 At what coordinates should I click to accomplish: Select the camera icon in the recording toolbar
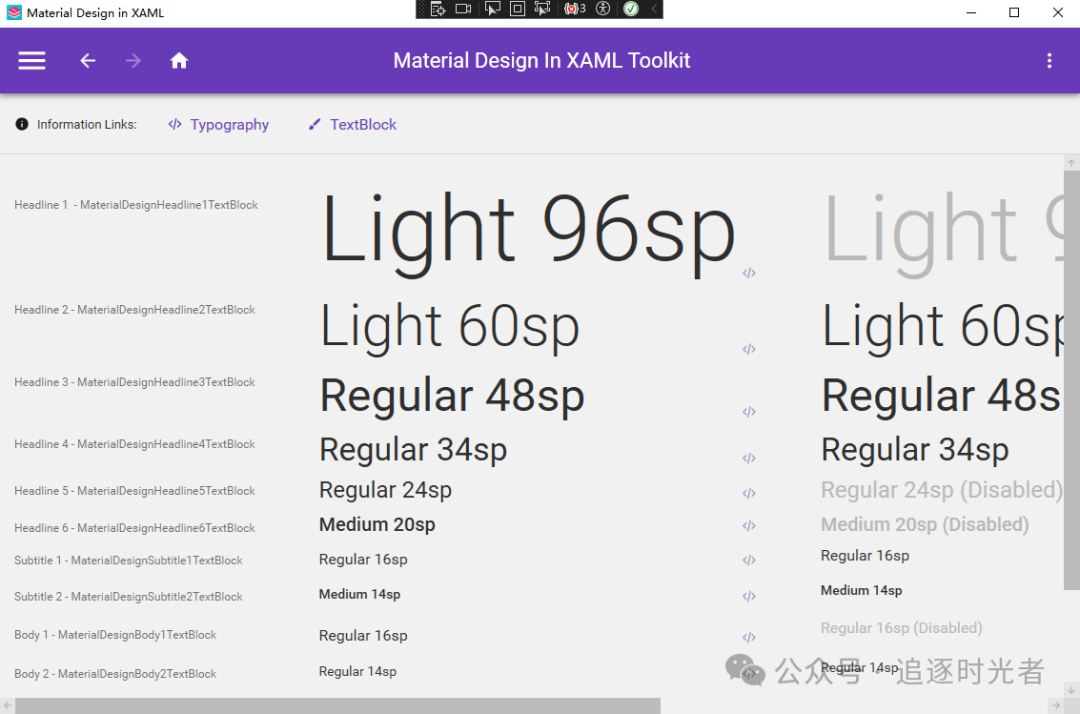(x=463, y=8)
